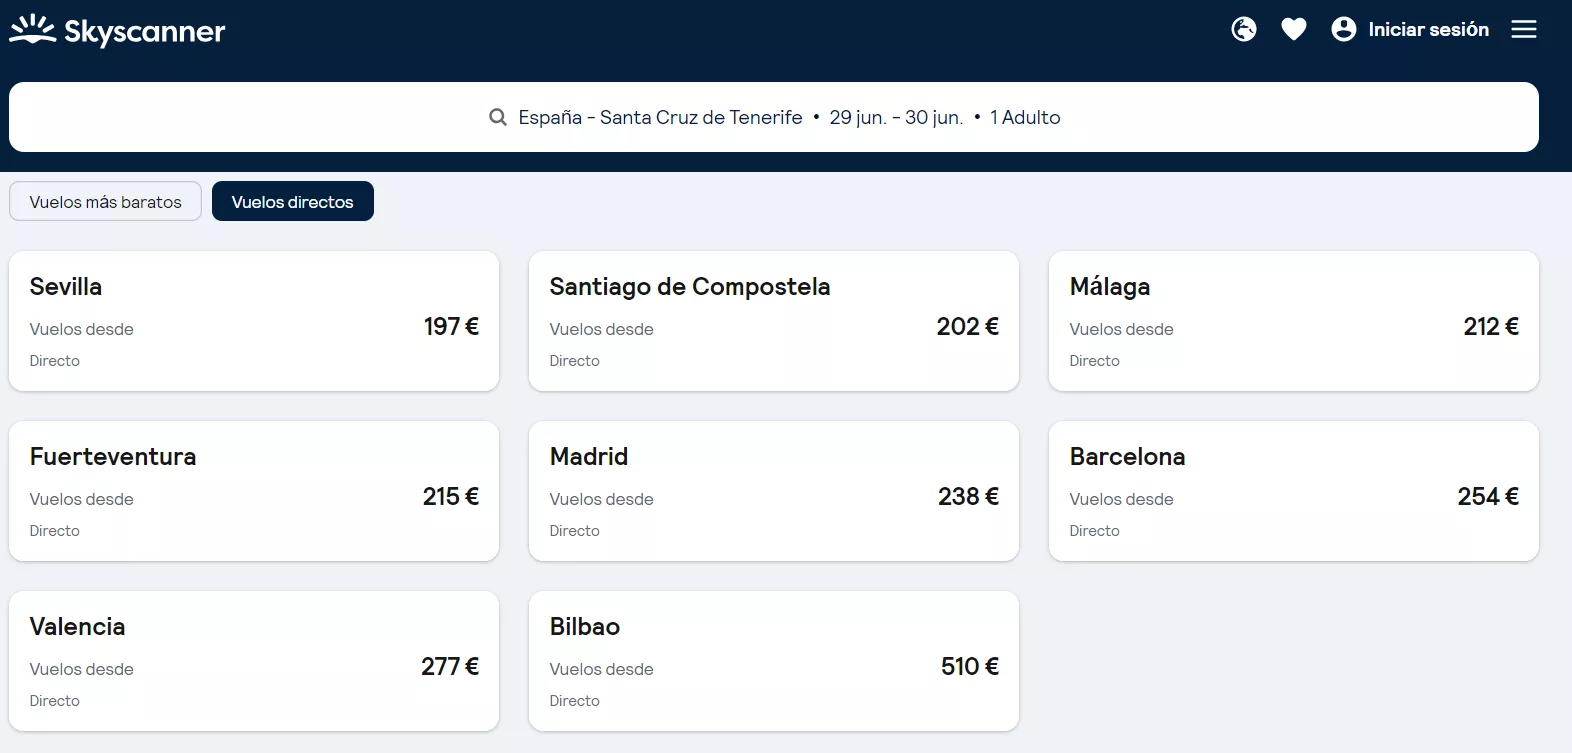The image size is (1572, 753).
Task: Click the search magnifier icon
Action: tap(497, 117)
